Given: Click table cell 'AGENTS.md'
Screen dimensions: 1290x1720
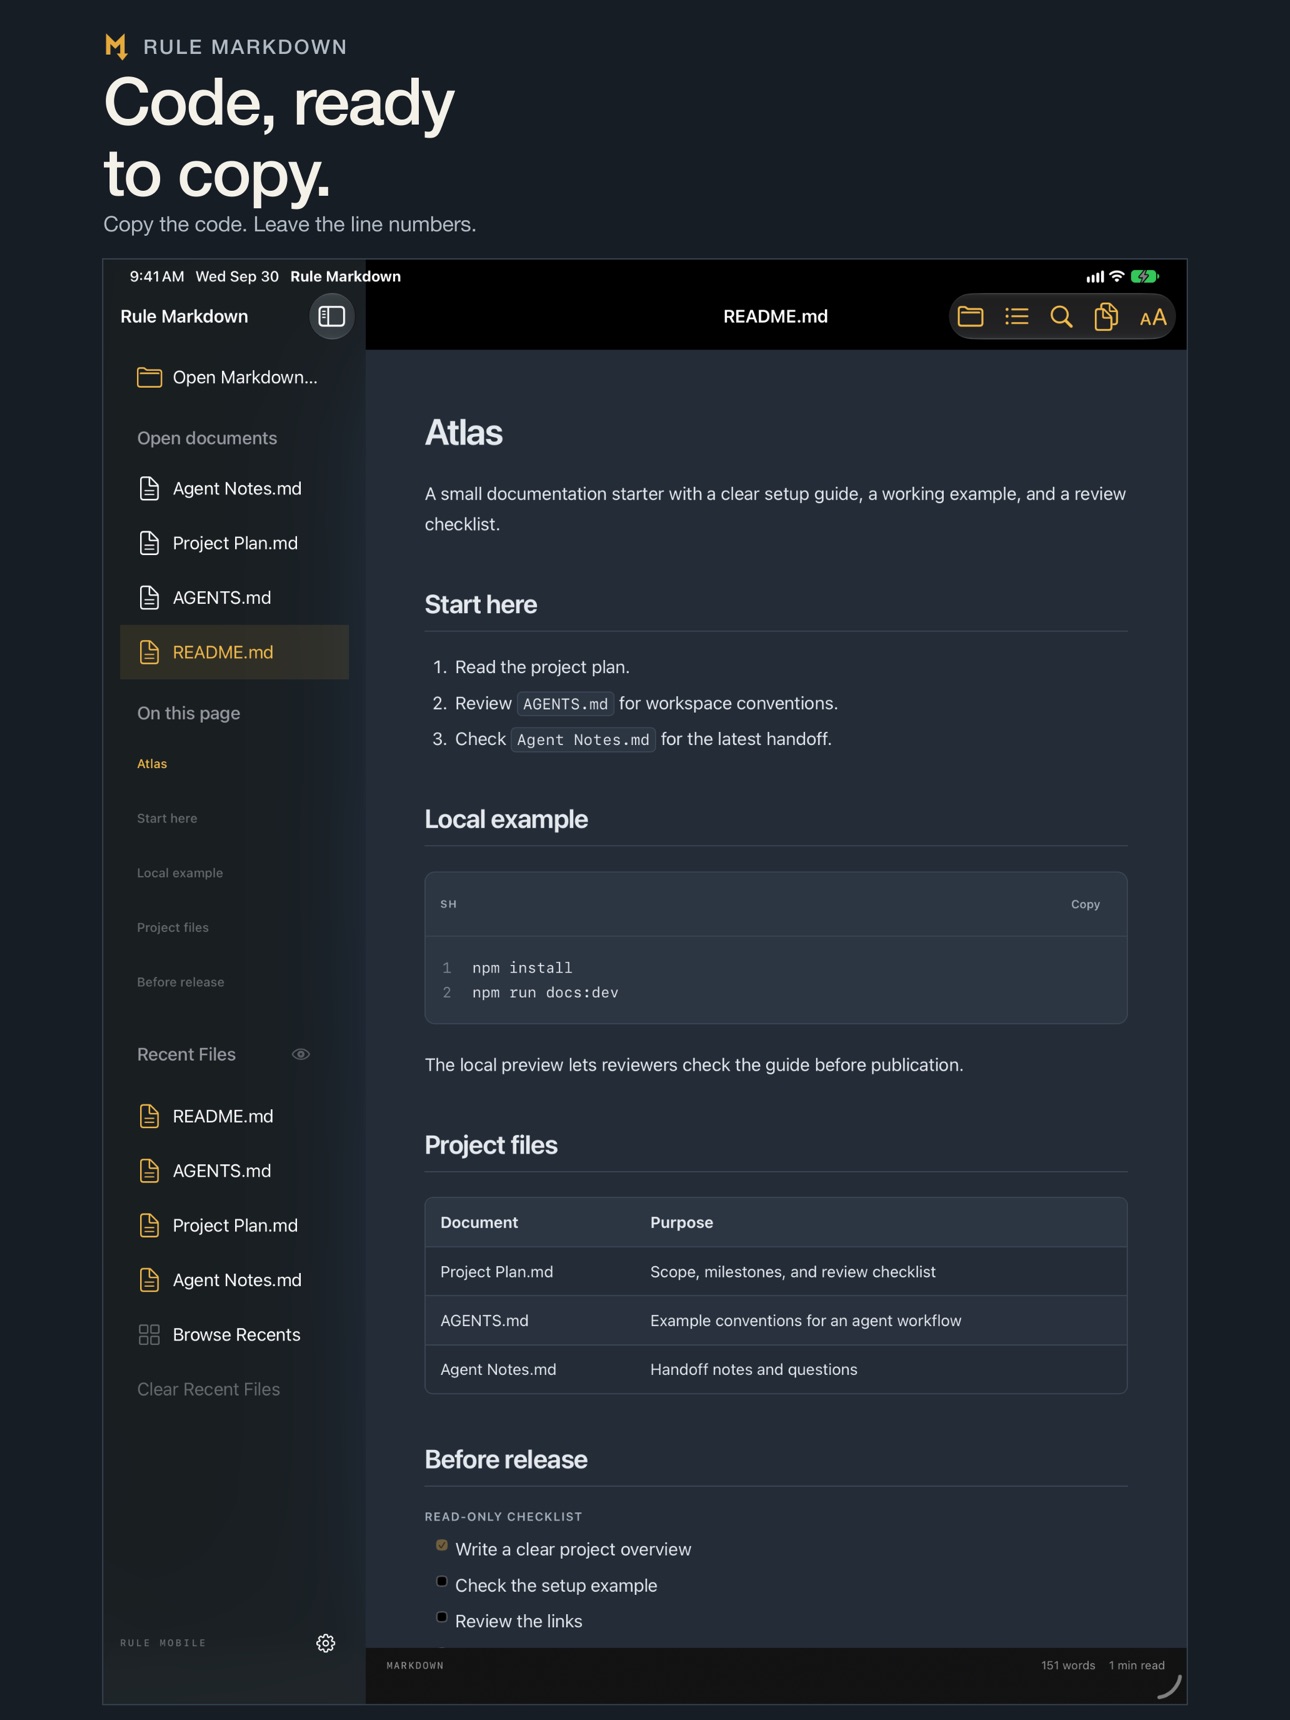Looking at the screenshot, I should click(x=484, y=1321).
